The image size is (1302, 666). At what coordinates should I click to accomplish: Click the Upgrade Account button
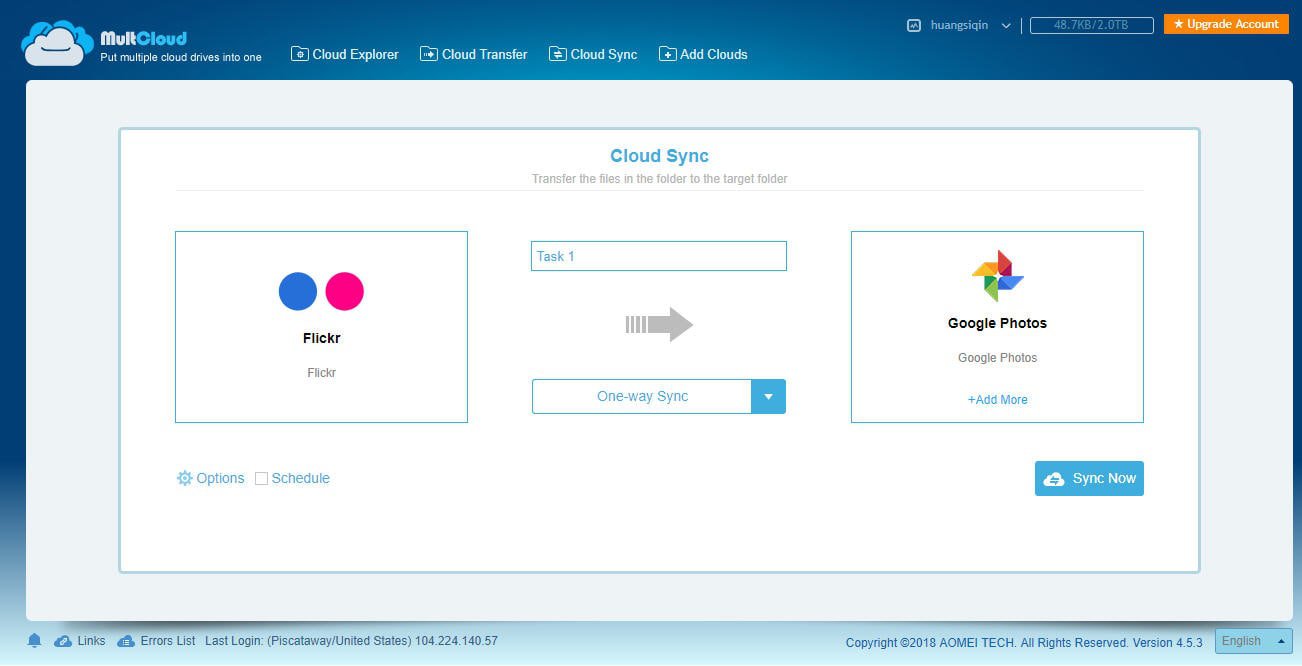(x=1225, y=24)
